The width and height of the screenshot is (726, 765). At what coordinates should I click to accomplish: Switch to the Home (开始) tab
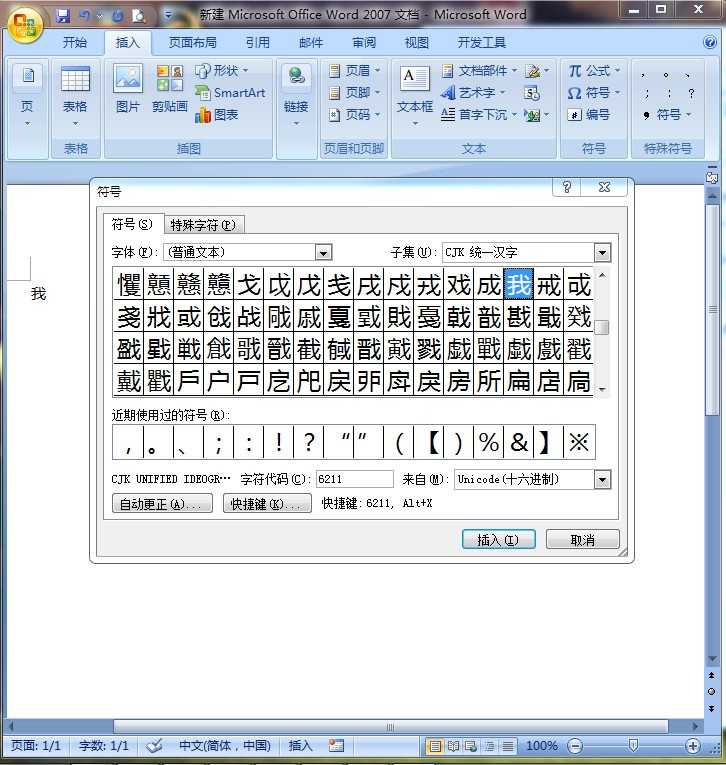coord(75,42)
